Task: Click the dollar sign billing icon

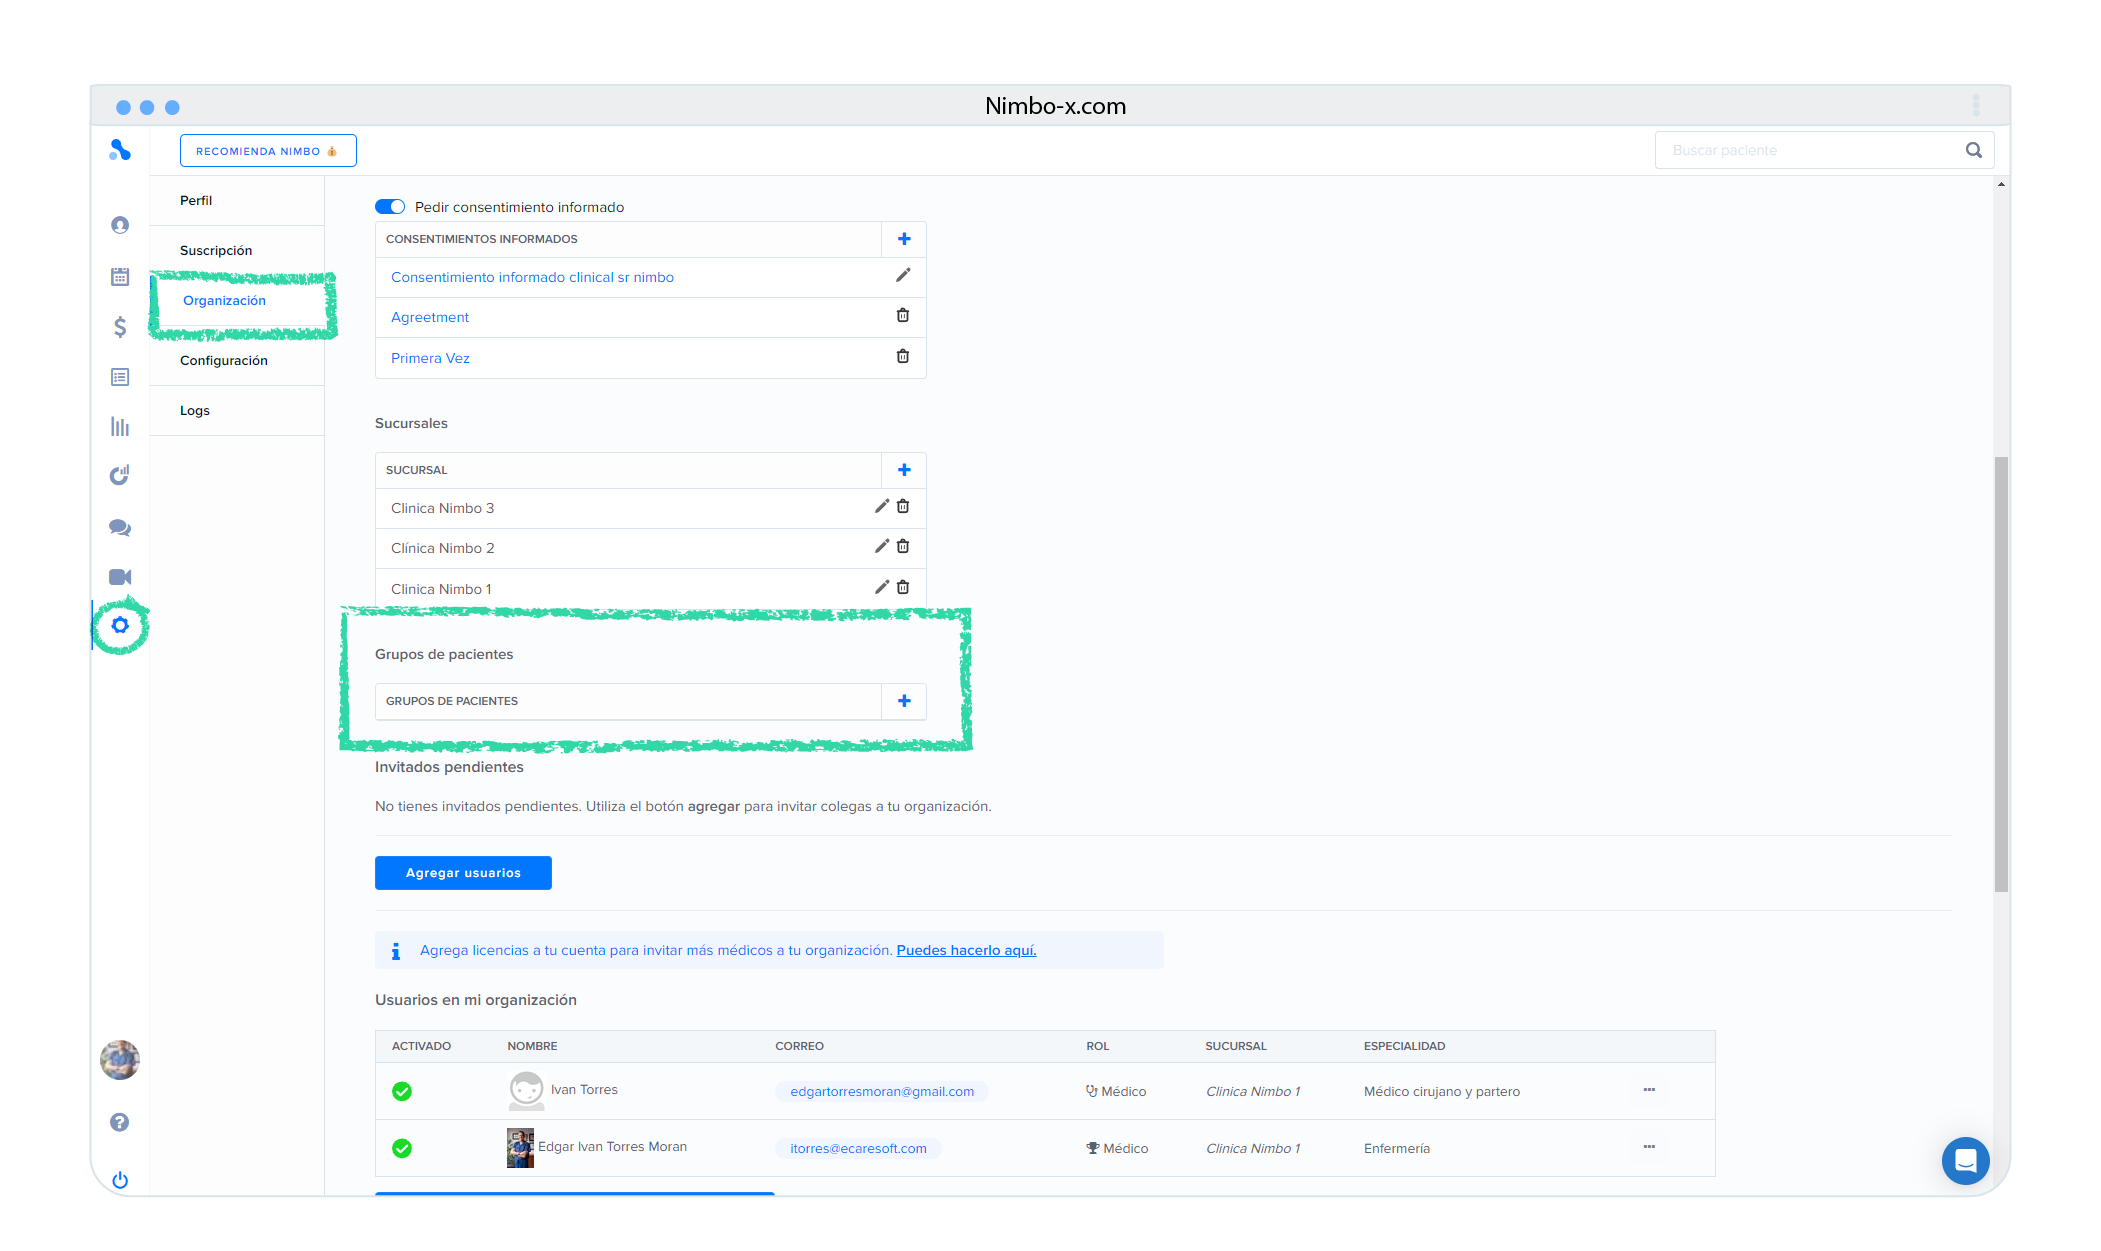Action: pos(120,327)
